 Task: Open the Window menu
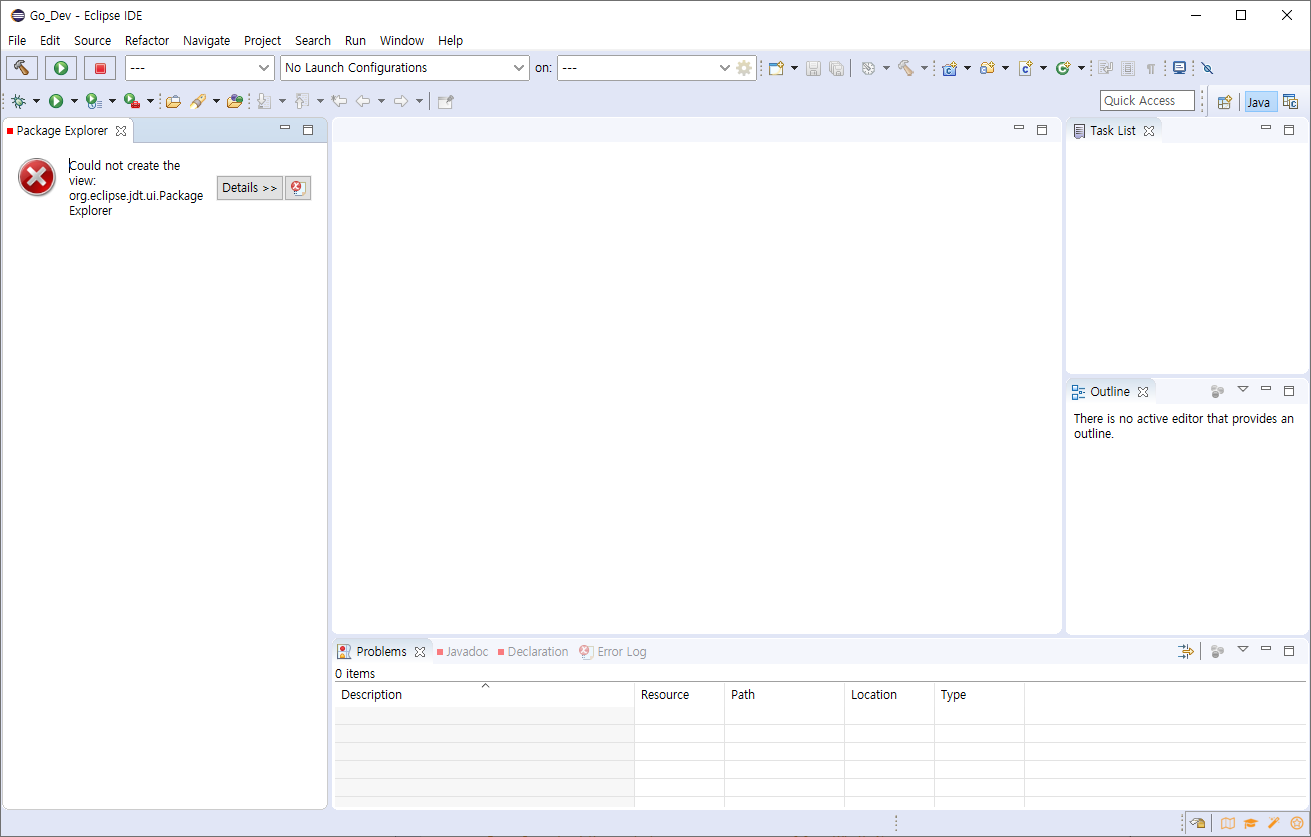[x=402, y=41]
